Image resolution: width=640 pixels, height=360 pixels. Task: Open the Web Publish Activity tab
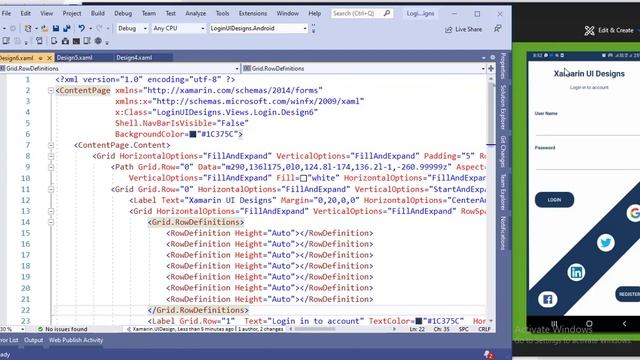(x=76, y=340)
